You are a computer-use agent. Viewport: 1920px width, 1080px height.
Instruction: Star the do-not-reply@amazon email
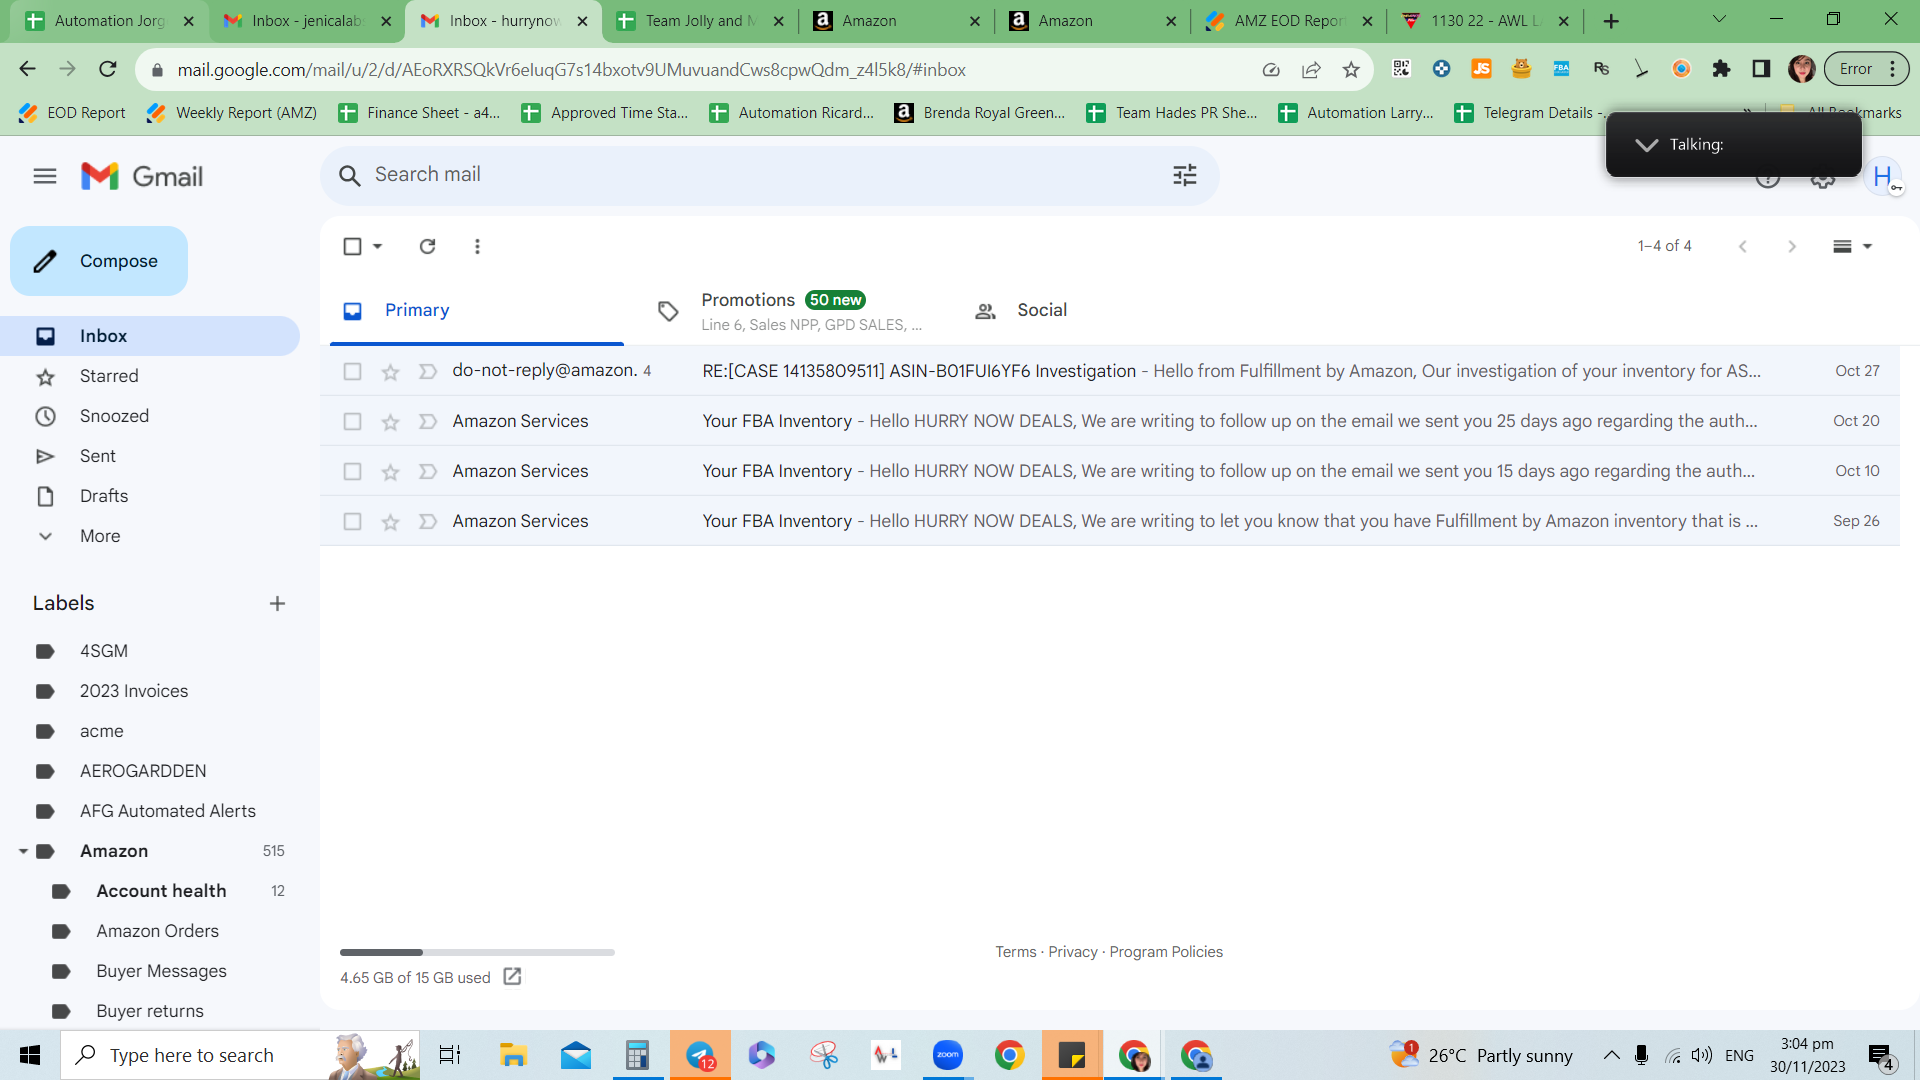tap(390, 372)
